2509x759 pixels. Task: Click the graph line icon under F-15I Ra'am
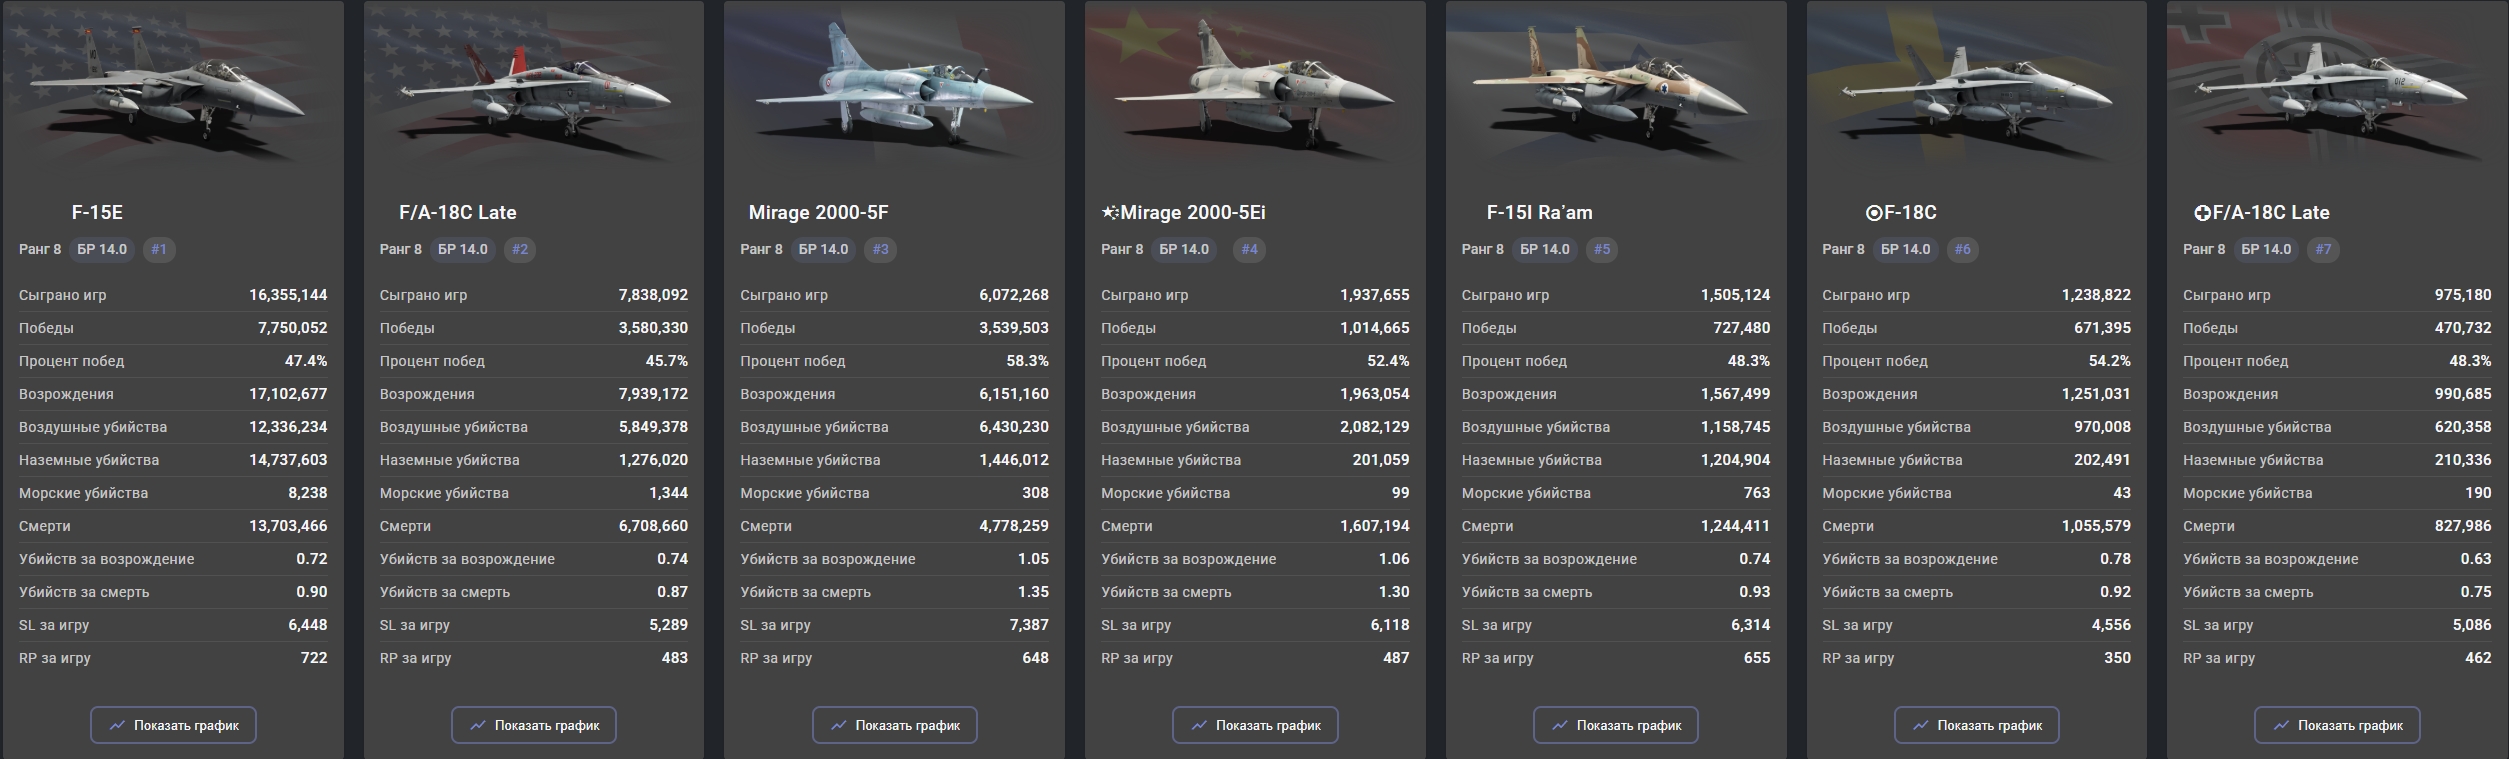point(1560,725)
